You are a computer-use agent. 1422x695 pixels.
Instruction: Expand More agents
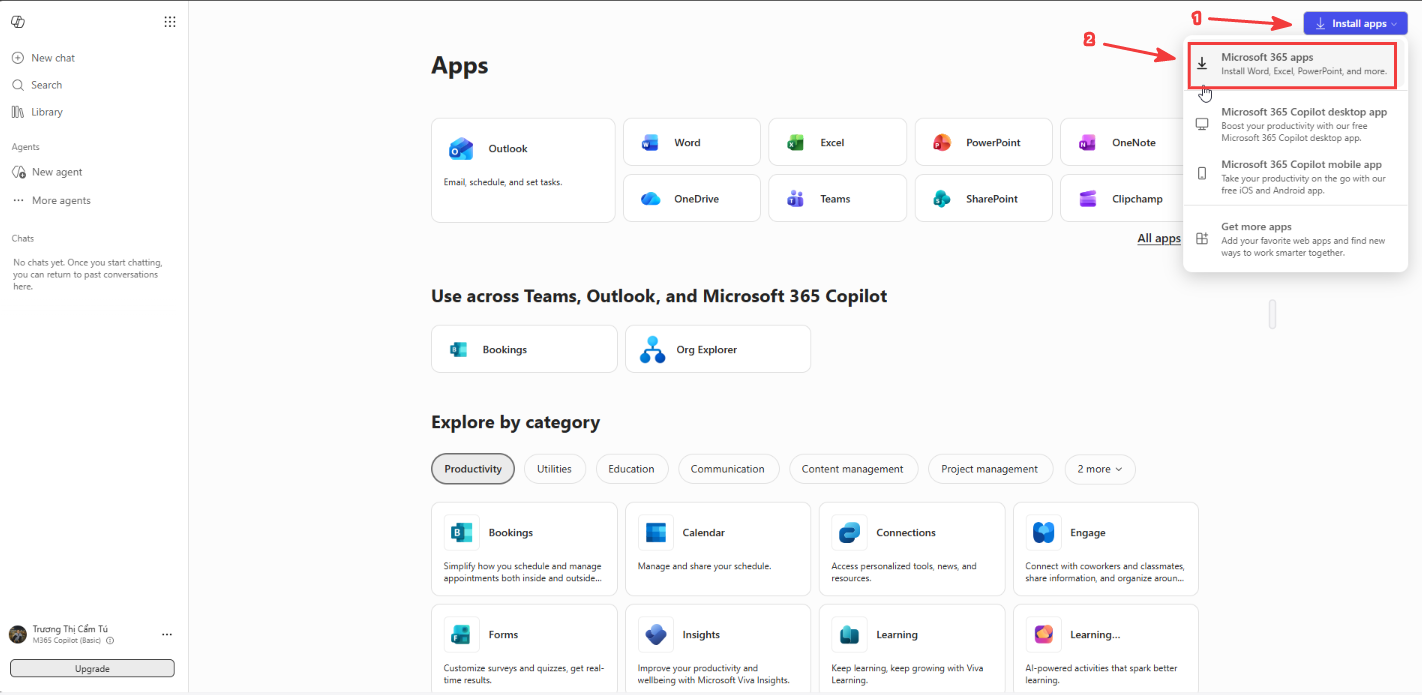coord(51,200)
